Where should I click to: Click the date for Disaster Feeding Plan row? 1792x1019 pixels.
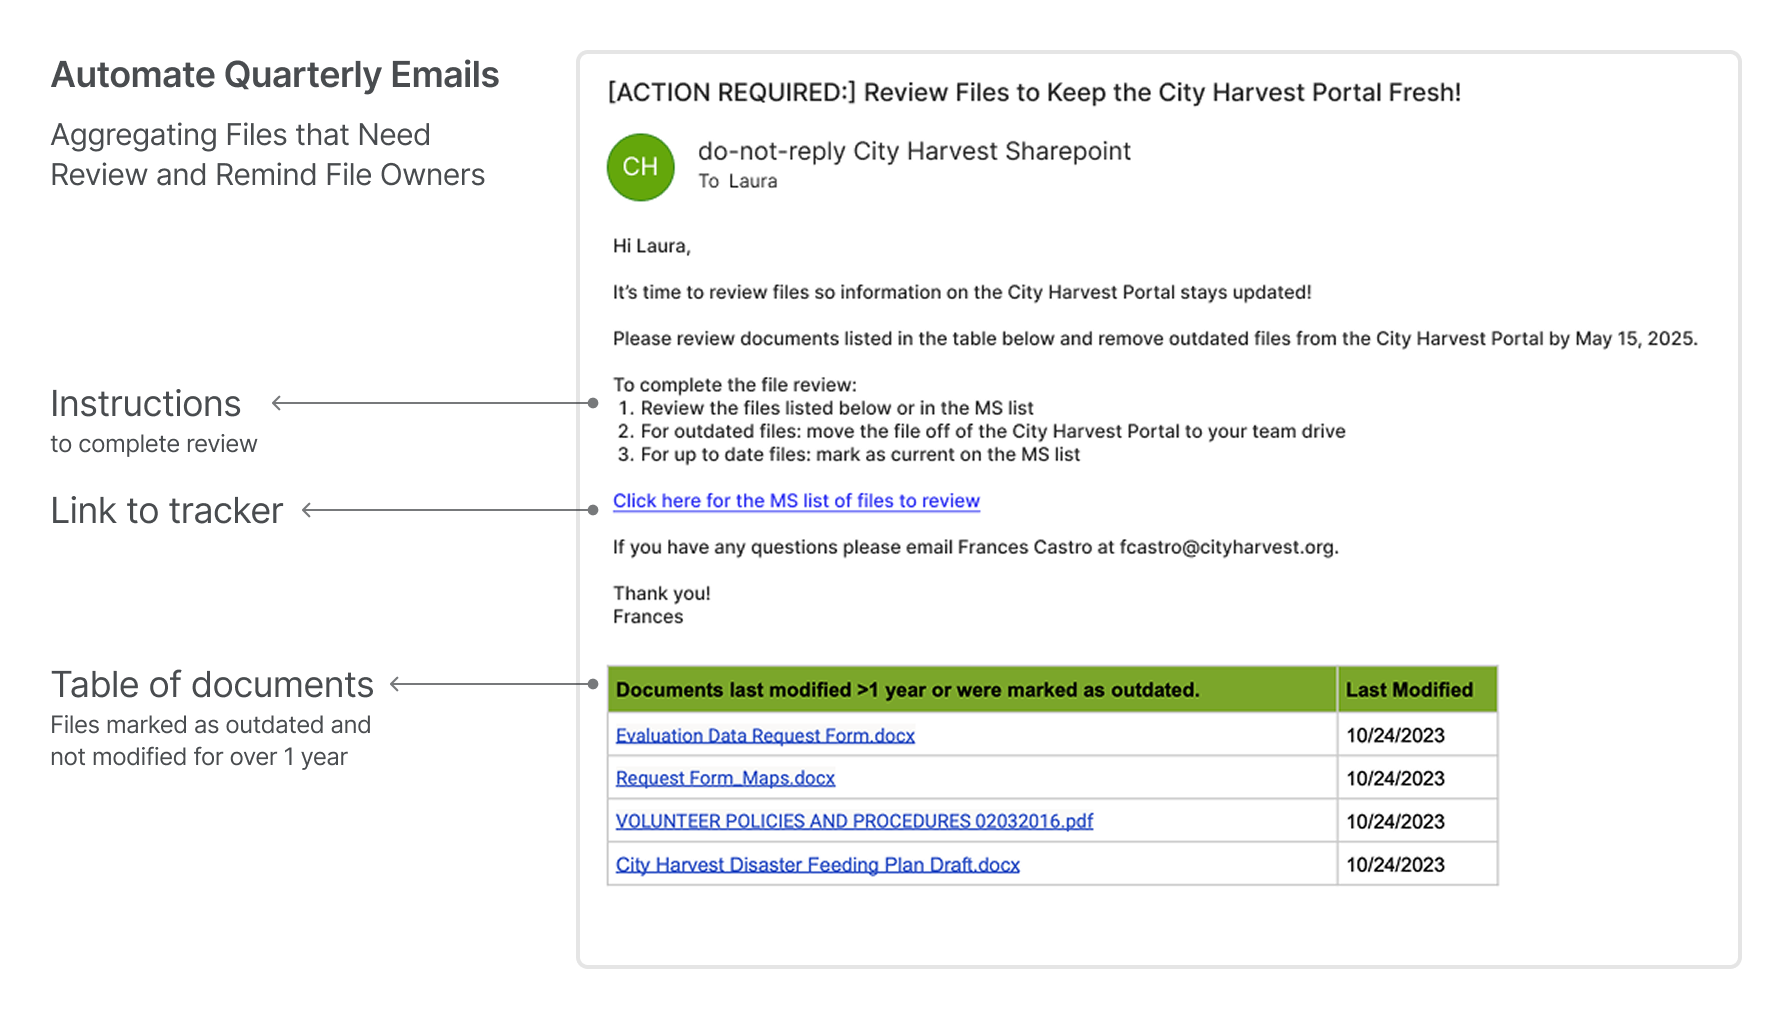[x=1395, y=865]
